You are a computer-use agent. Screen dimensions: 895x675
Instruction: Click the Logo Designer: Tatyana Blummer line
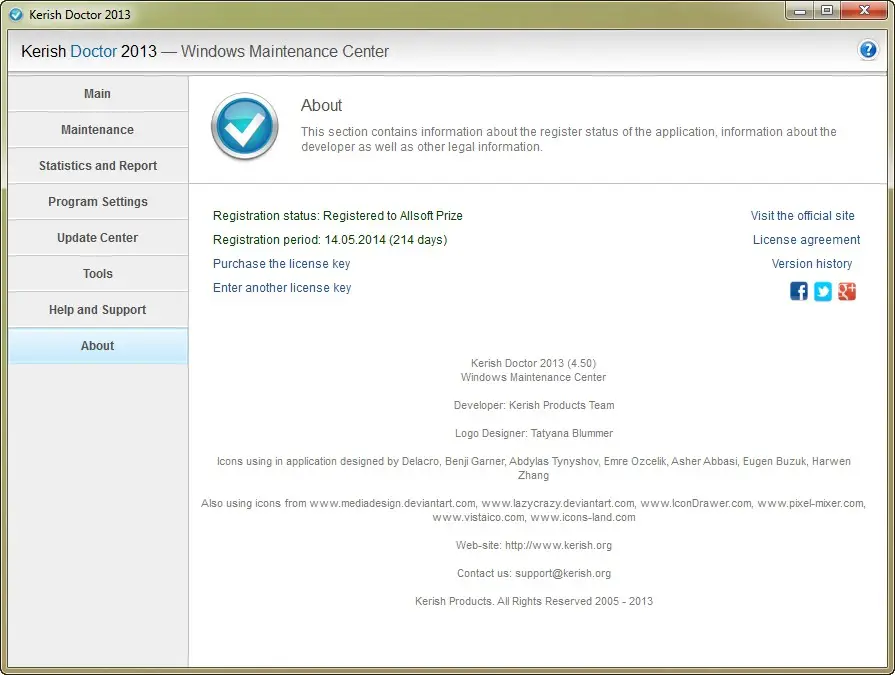(x=534, y=433)
